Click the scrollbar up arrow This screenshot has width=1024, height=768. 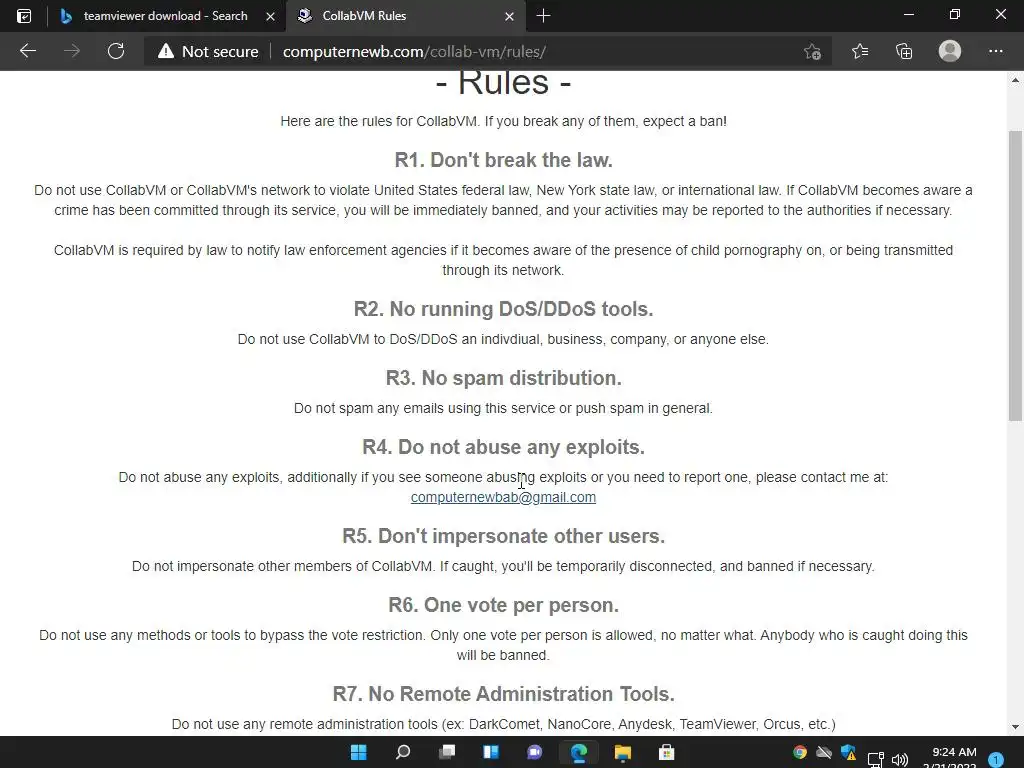1015,80
